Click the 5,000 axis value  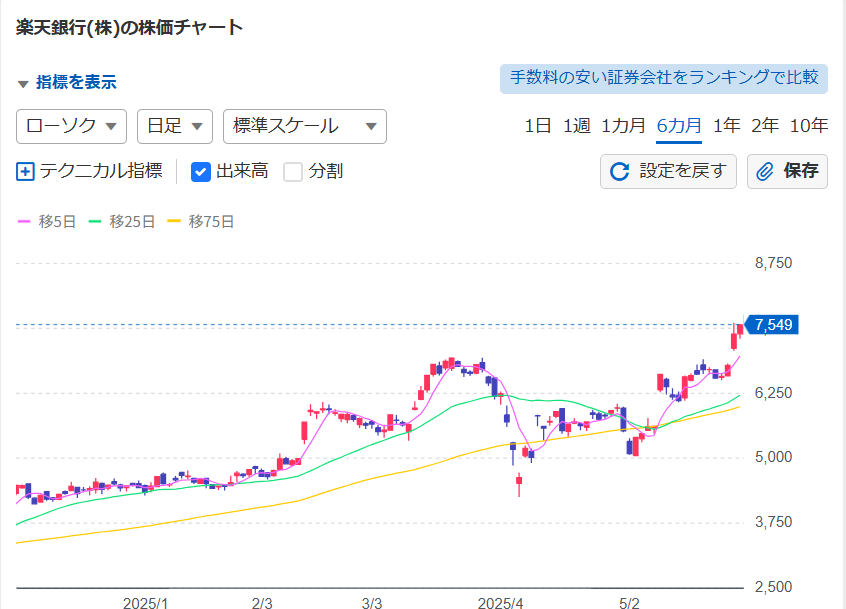coord(773,457)
